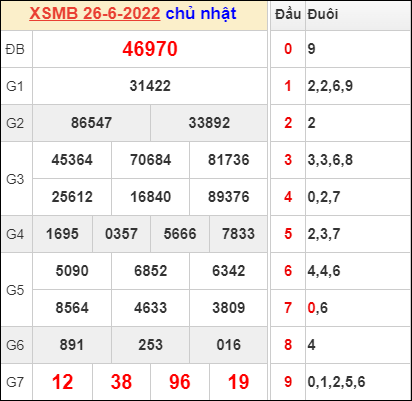This screenshot has height=401, width=412.
Task: Select G6 number 016
Action: pos(229,345)
